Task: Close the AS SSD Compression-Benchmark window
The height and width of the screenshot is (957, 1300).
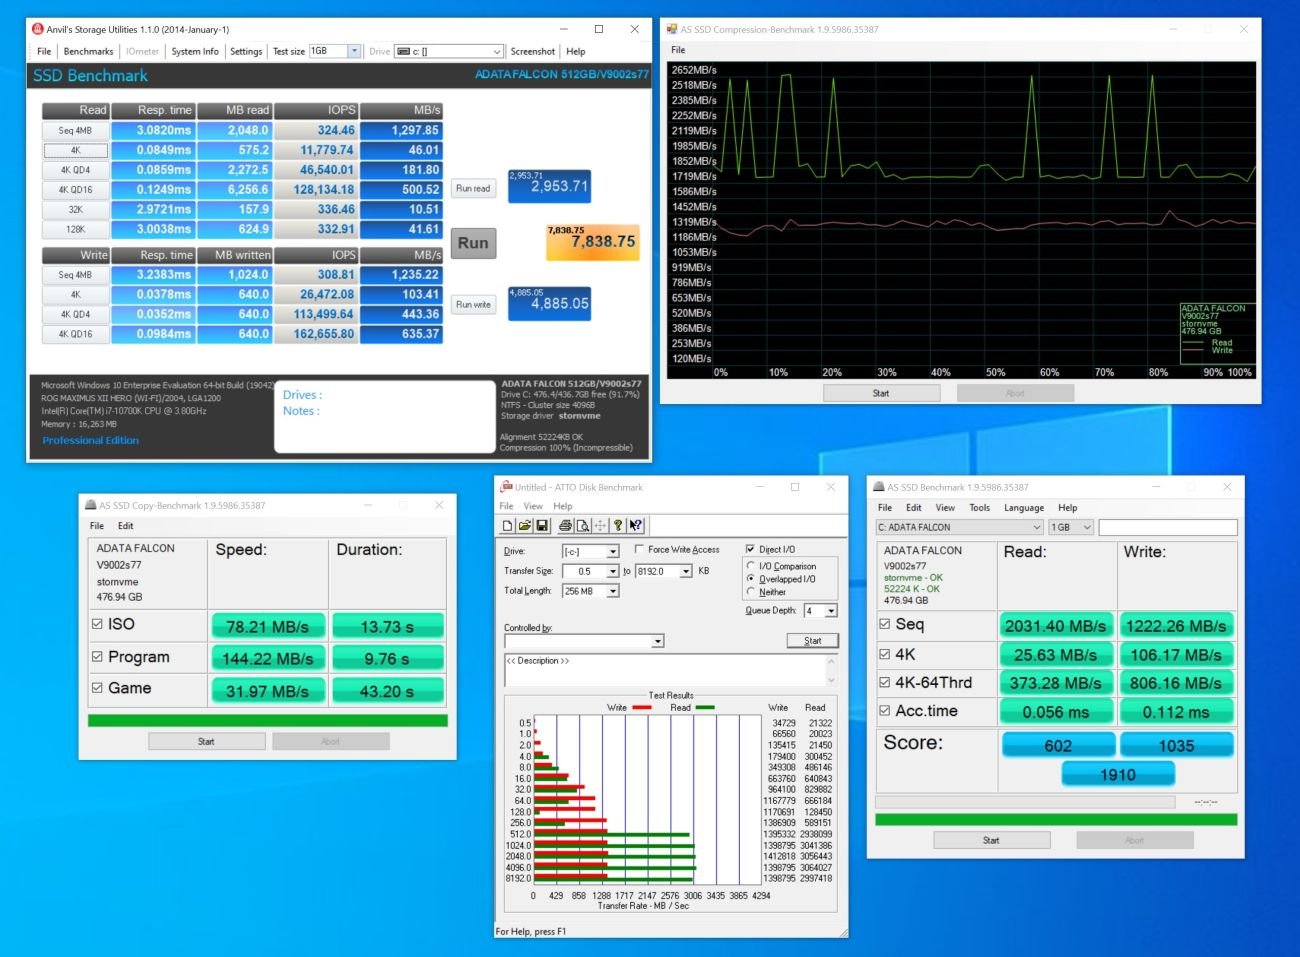Action: [1244, 29]
